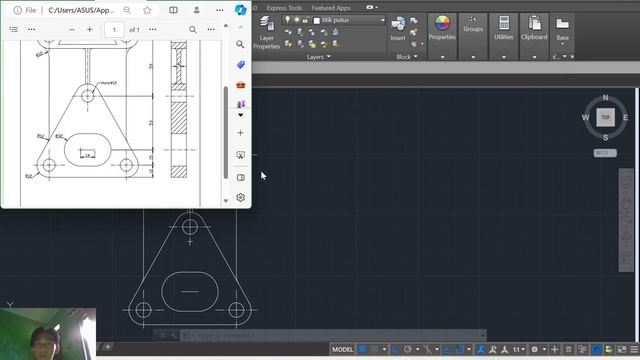Toggle snap mode in status bar

pos(375,349)
